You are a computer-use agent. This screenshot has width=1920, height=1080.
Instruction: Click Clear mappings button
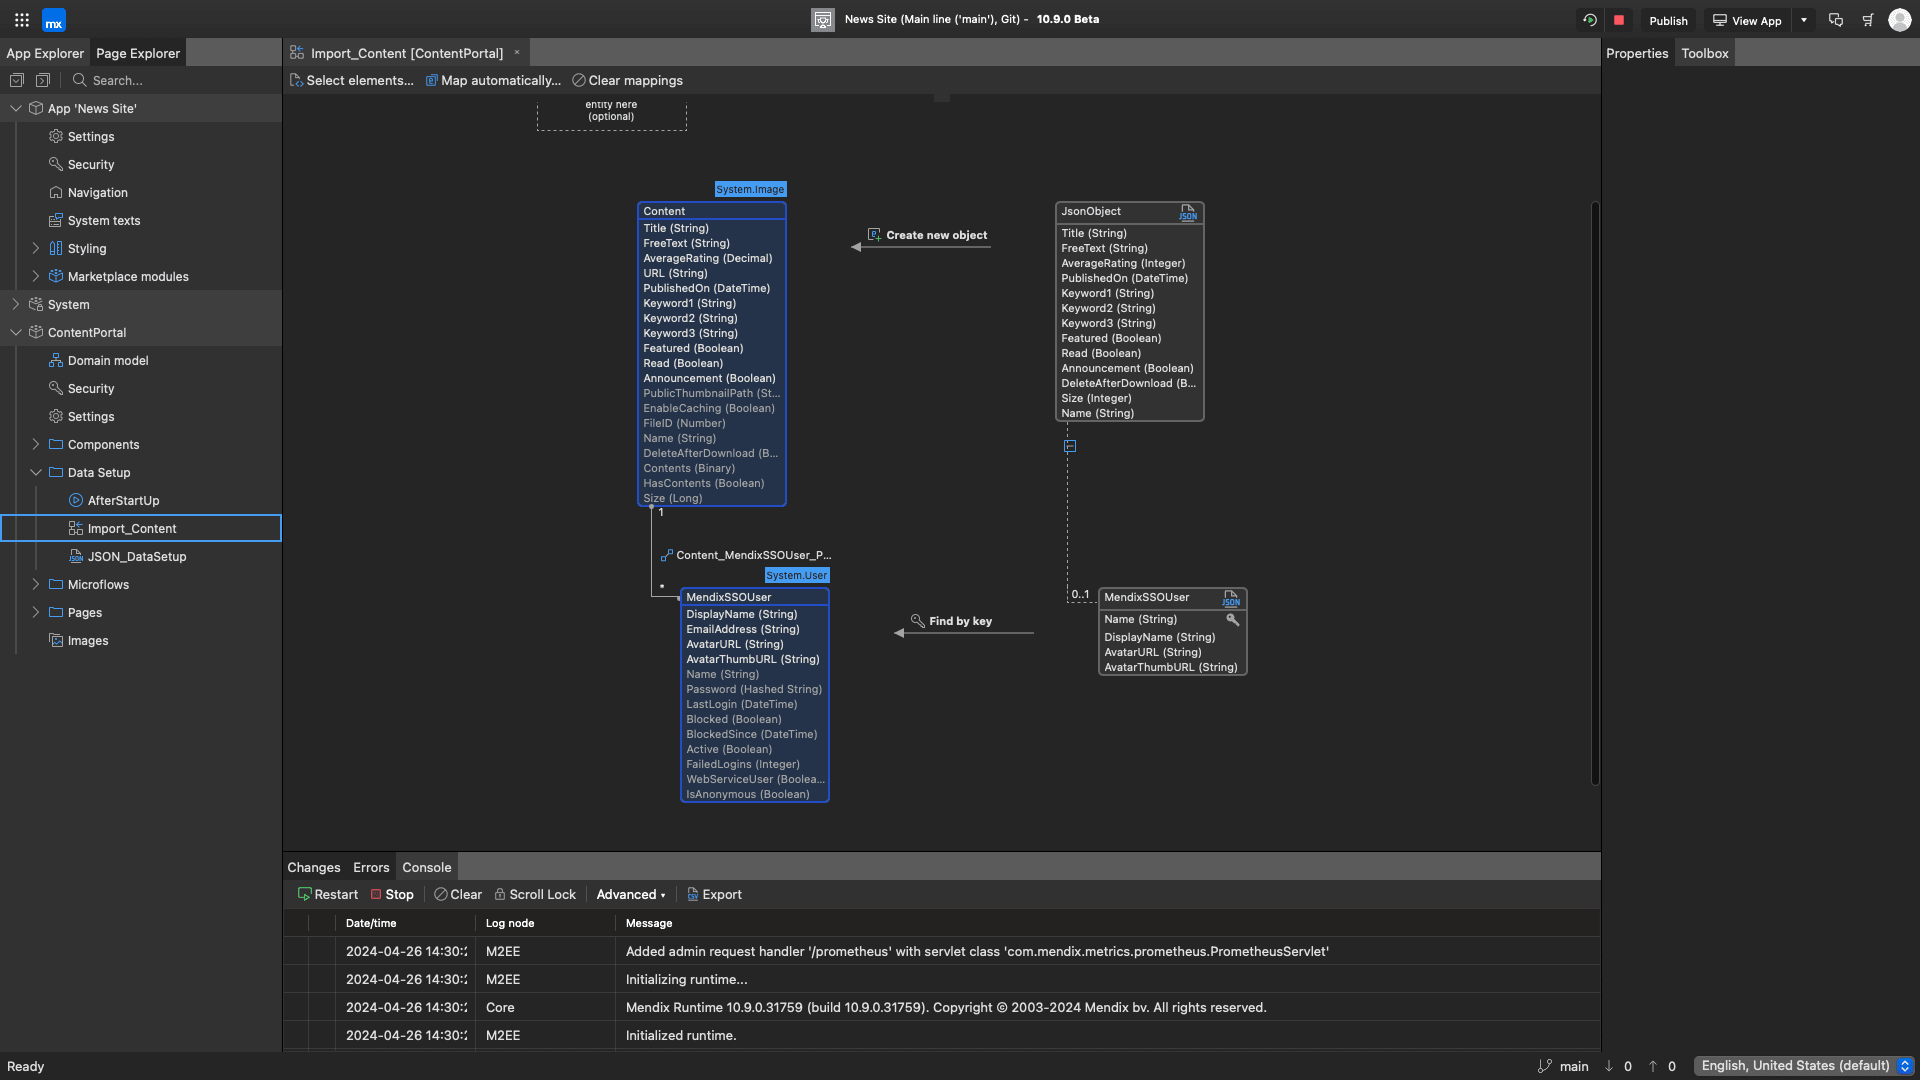(x=627, y=80)
